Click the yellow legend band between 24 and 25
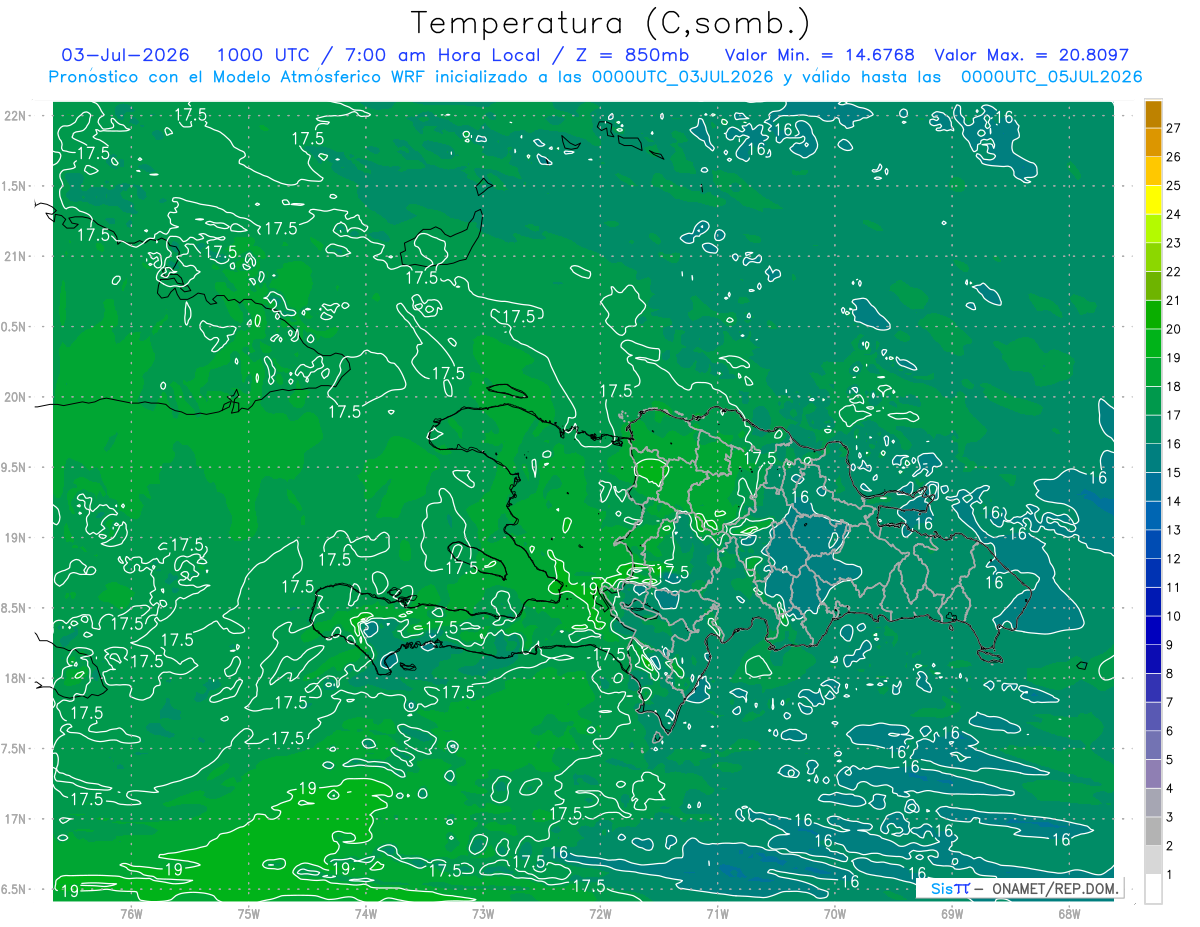This screenshot has width=1200, height=927. pos(1153,200)
